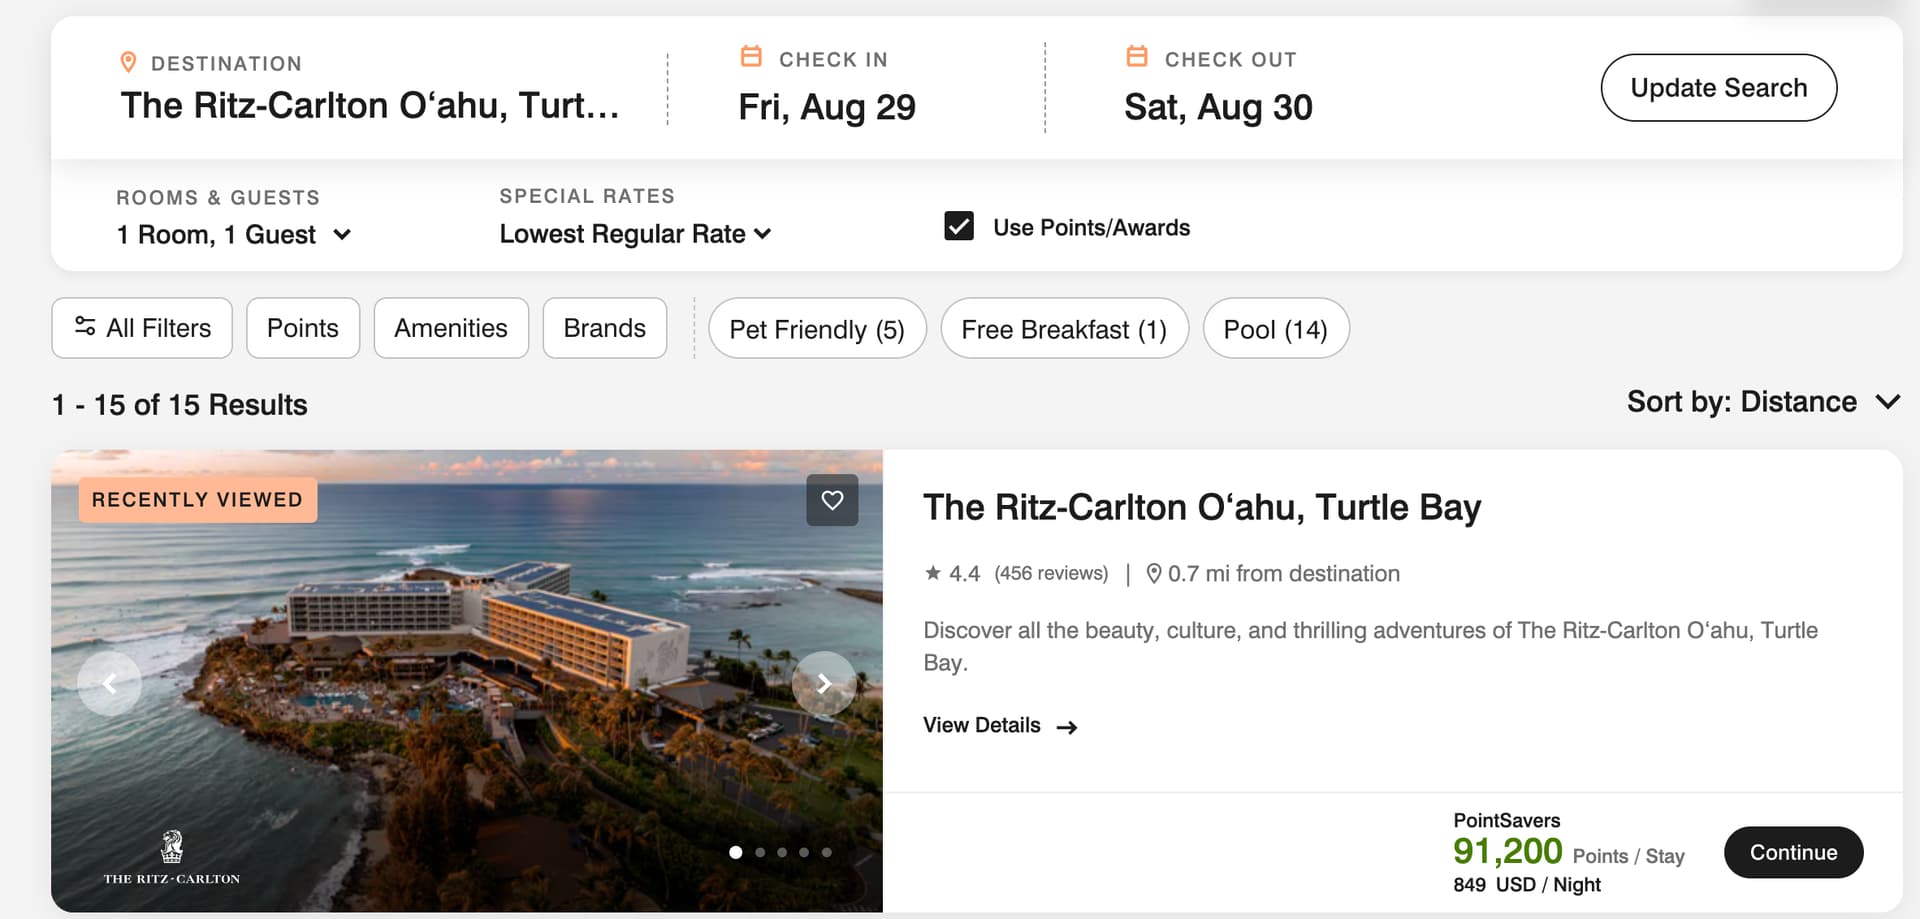Open the Brands filter menu
The image size is (1920, 919).
click(604, 328)
